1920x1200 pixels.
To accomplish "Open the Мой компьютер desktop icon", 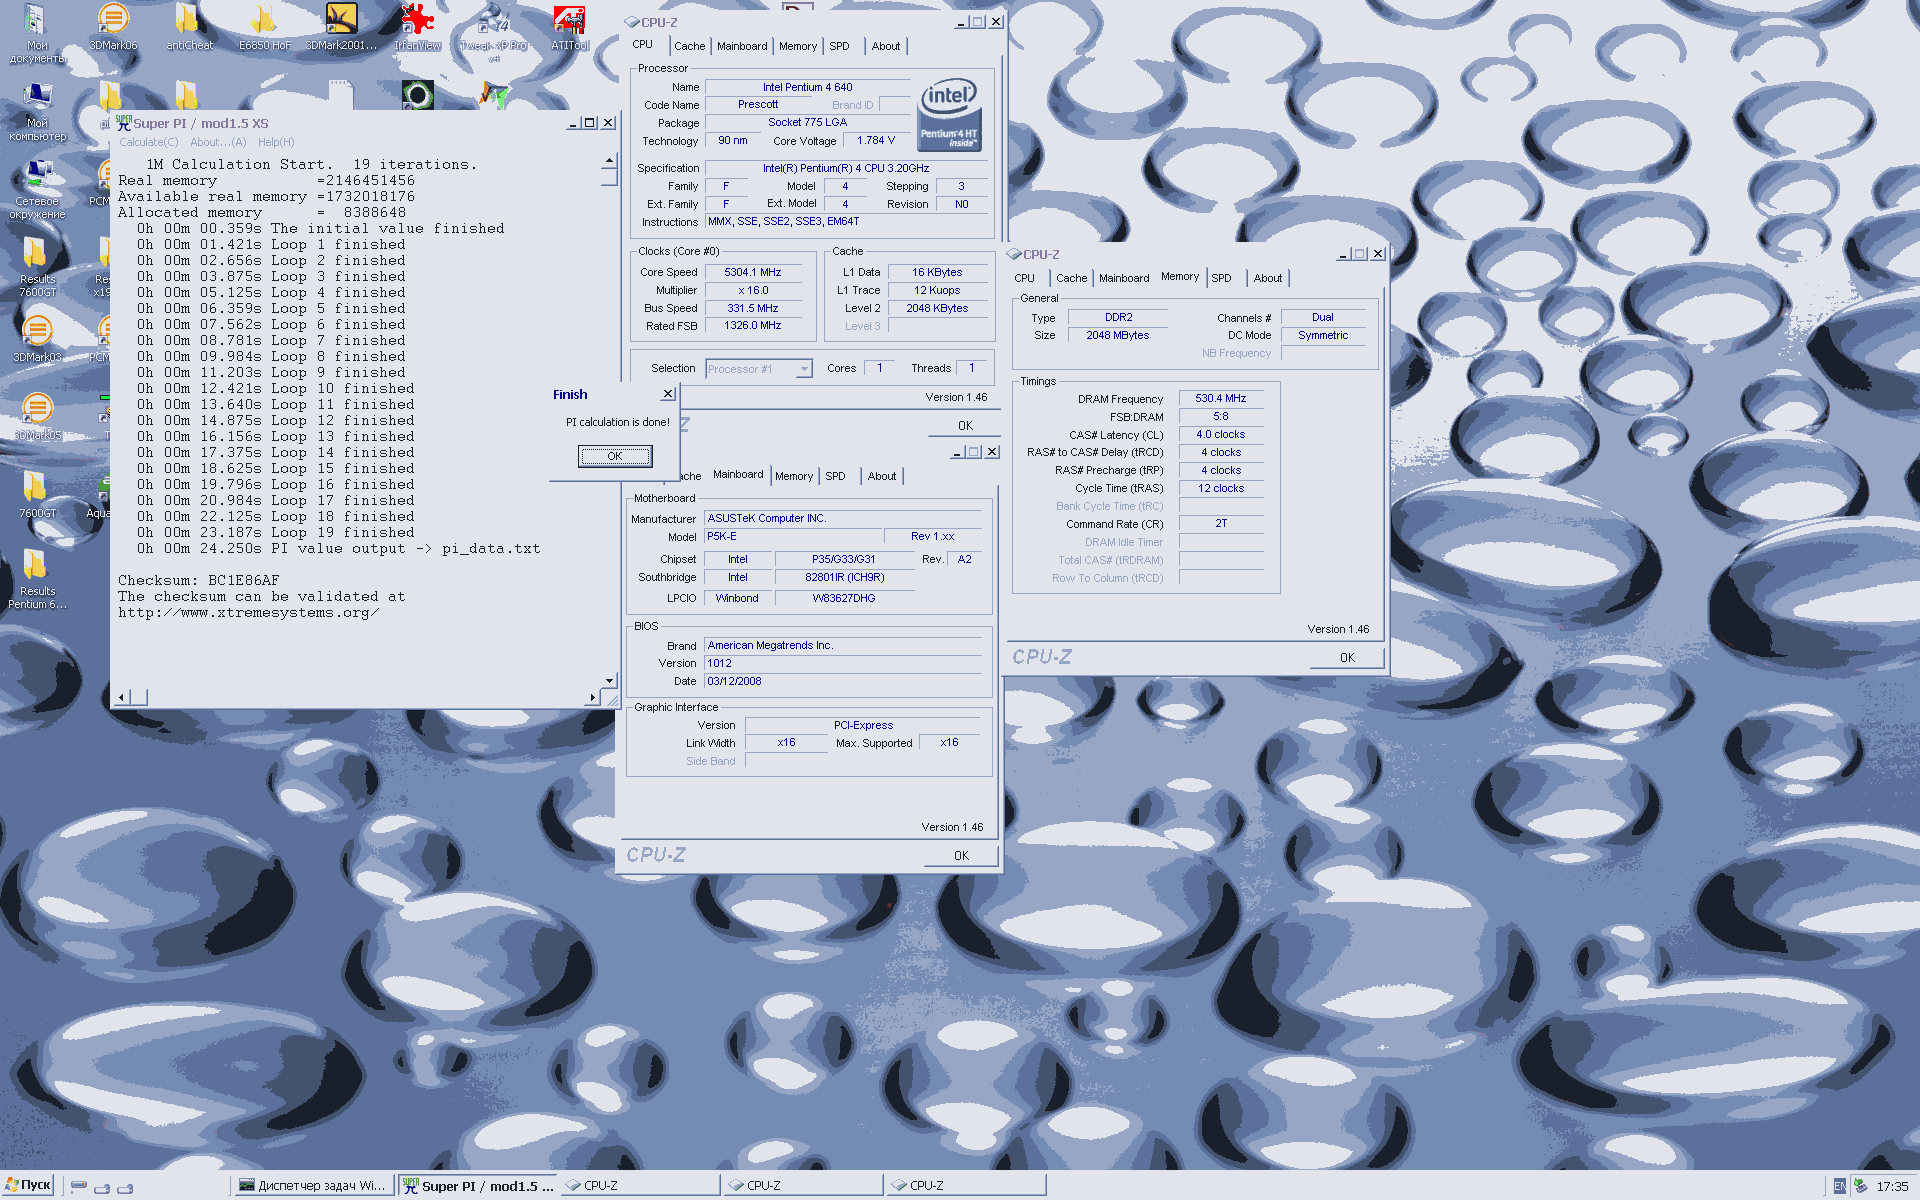I will [x=37, y=110].
